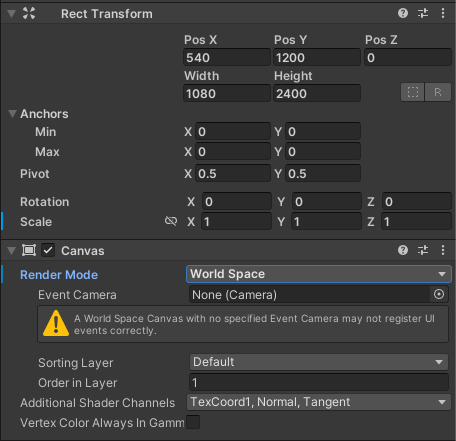Screen dimensions: 456x441
Task: Disable the Canvas component checkbox
Action: click(x=48, y=250)
